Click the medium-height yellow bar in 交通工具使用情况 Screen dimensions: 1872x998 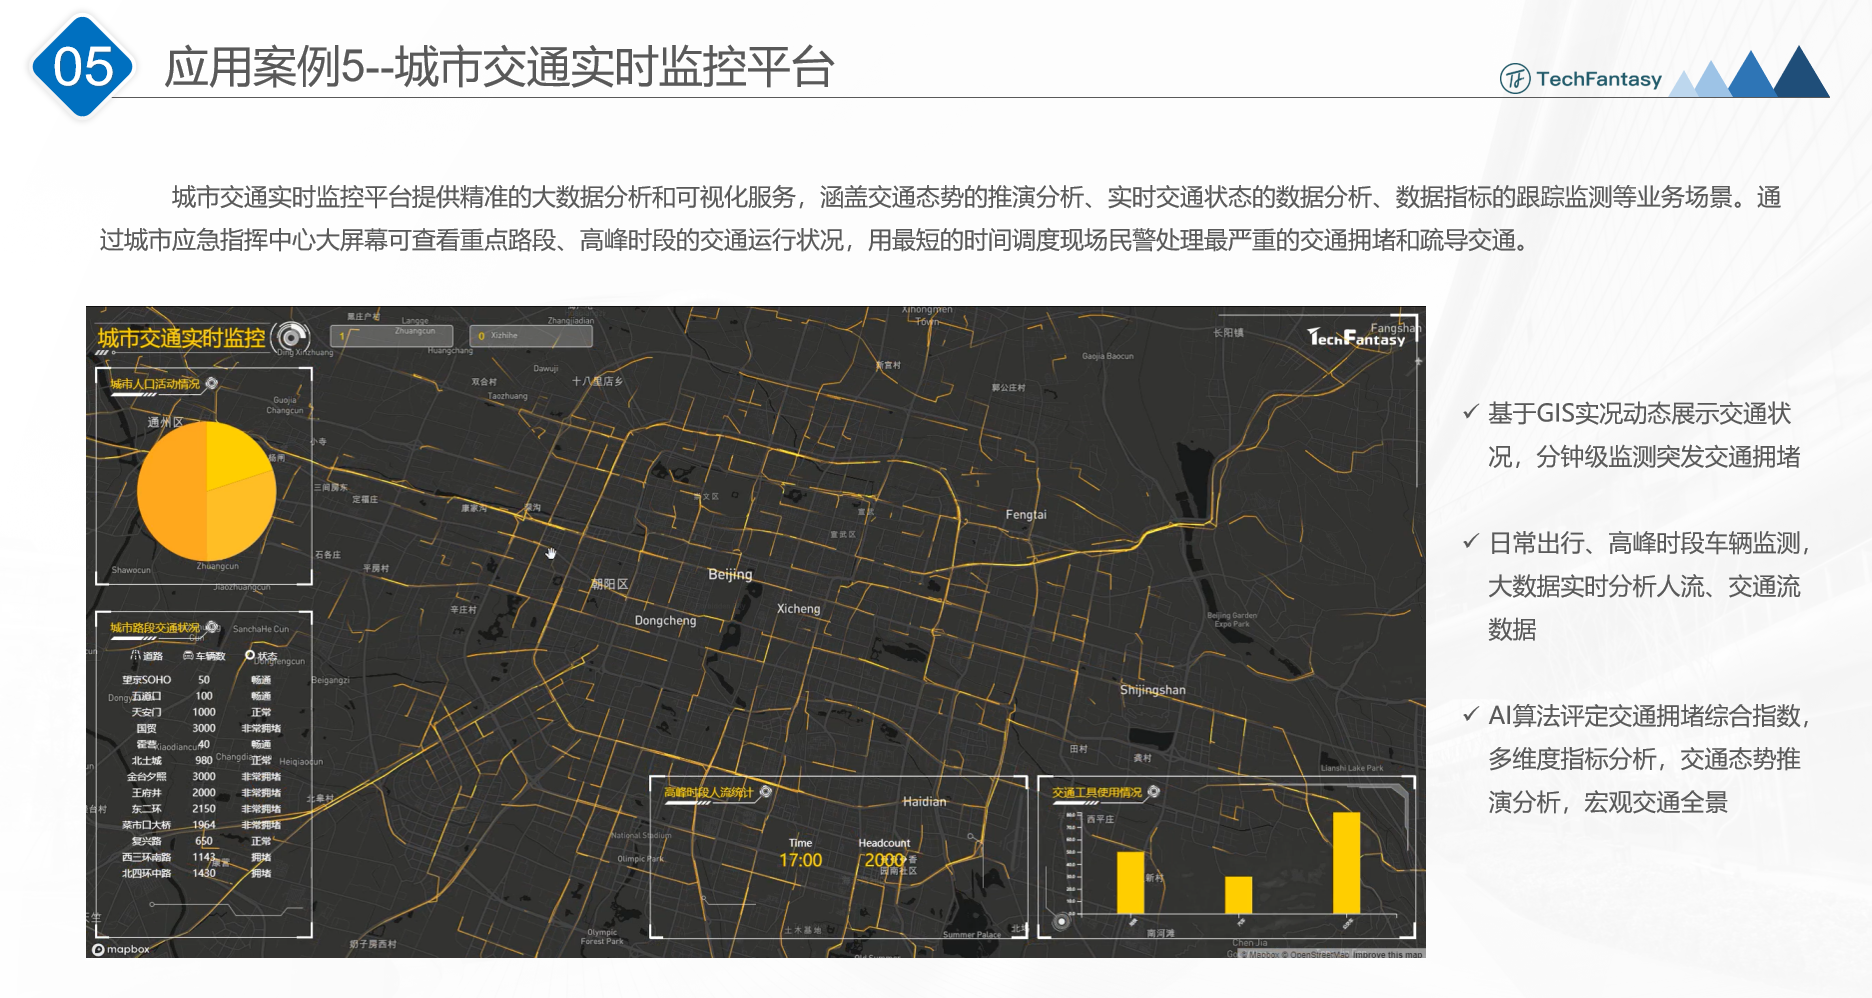pos(1130,882)
